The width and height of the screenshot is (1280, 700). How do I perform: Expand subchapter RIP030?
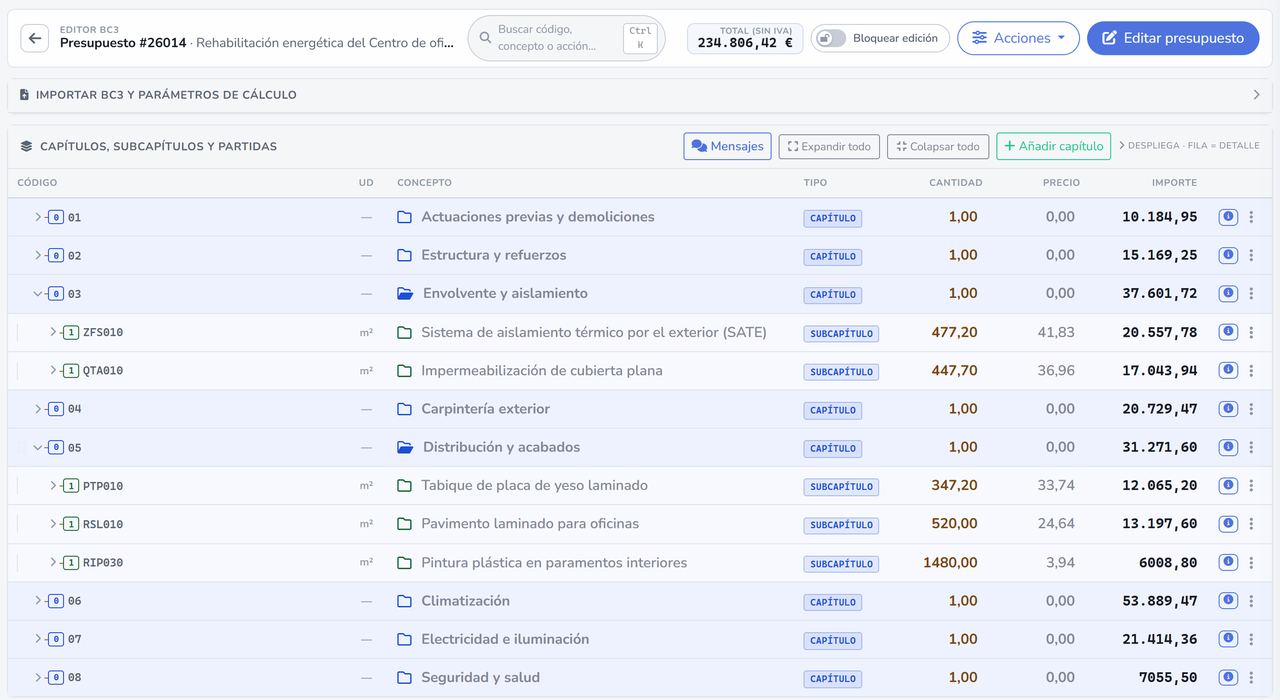tap(53, 562)
